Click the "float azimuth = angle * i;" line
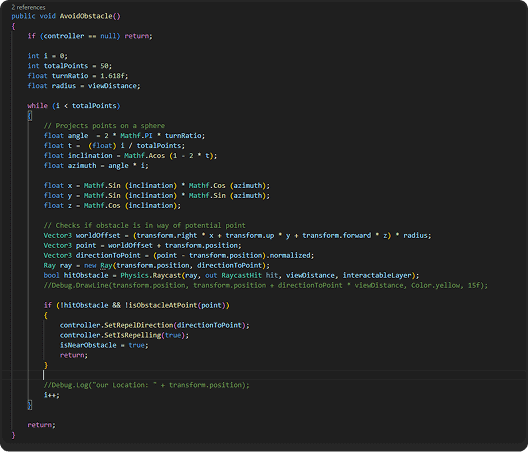 (96, 166)
